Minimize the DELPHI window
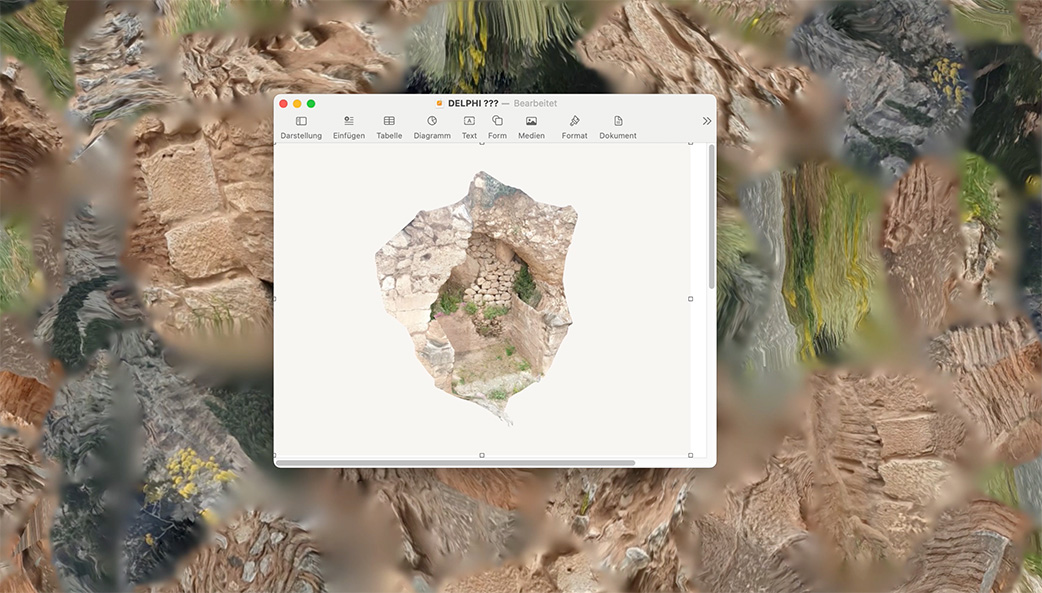The image size is (1042, 593). pos(297,104)
